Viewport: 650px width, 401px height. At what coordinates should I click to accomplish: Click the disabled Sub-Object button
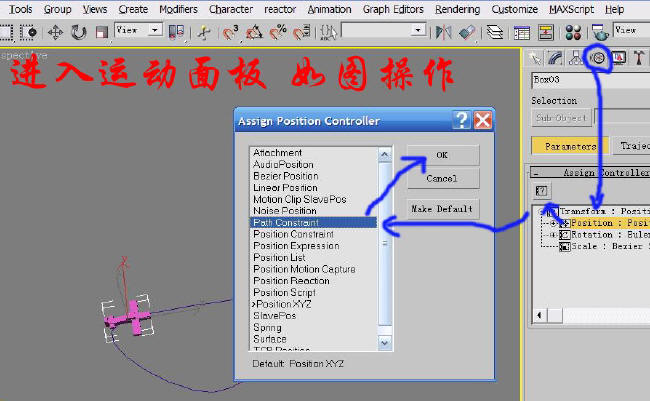561,118
